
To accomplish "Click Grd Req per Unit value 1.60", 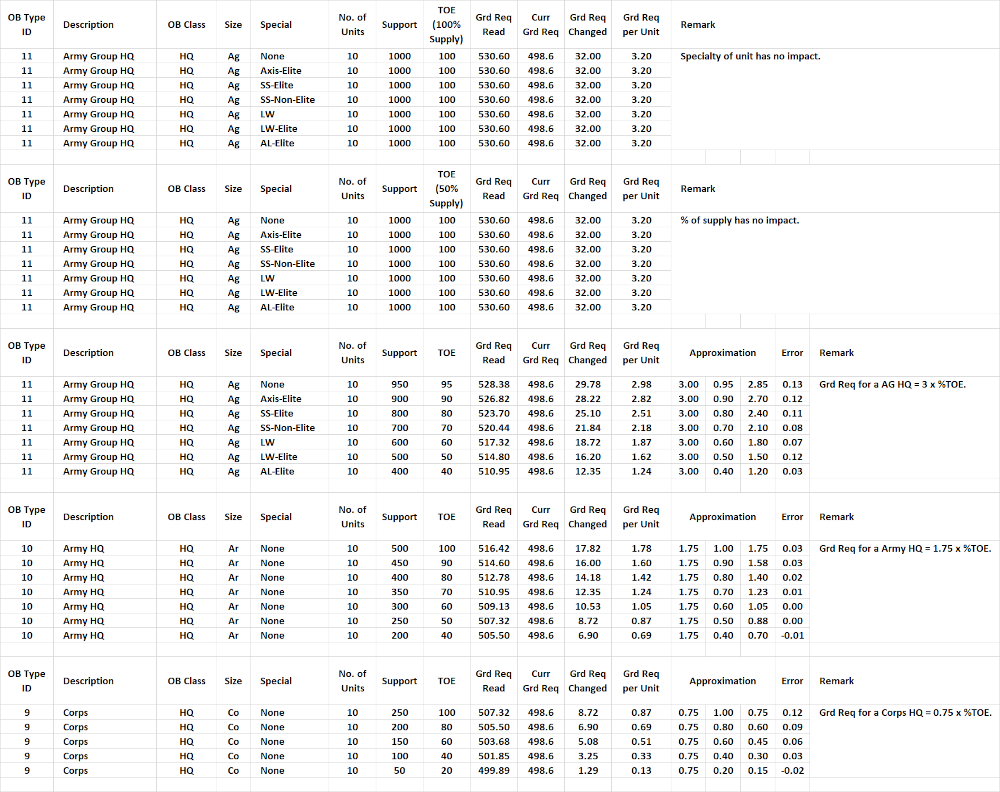I will 641,563.
